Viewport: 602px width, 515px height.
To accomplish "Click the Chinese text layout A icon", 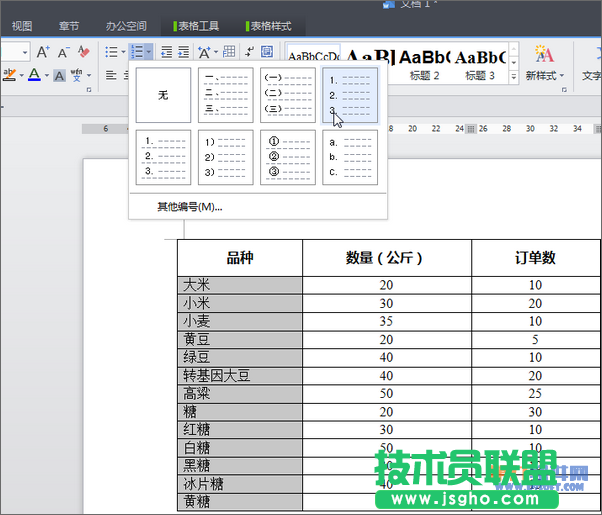I will click(x=204, y=52).
